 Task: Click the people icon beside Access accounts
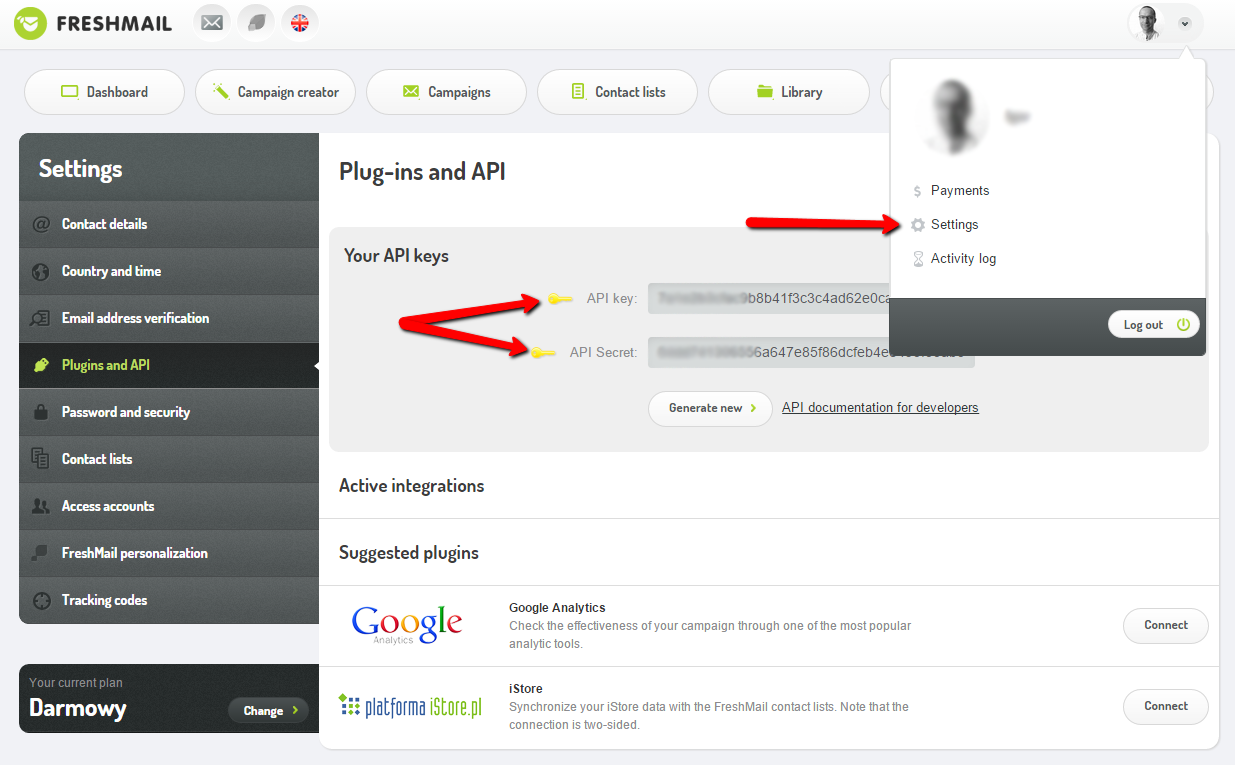coord(41,506)
